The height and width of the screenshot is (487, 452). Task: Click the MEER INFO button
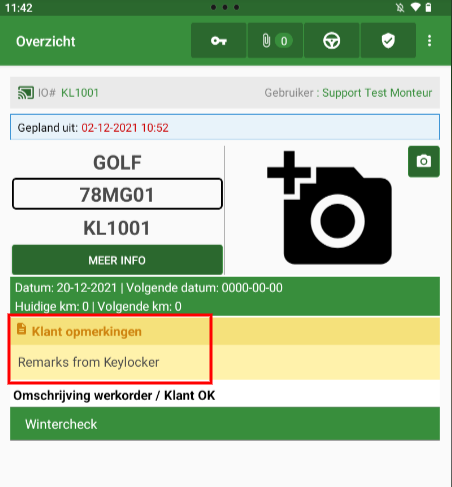[117, 260]
